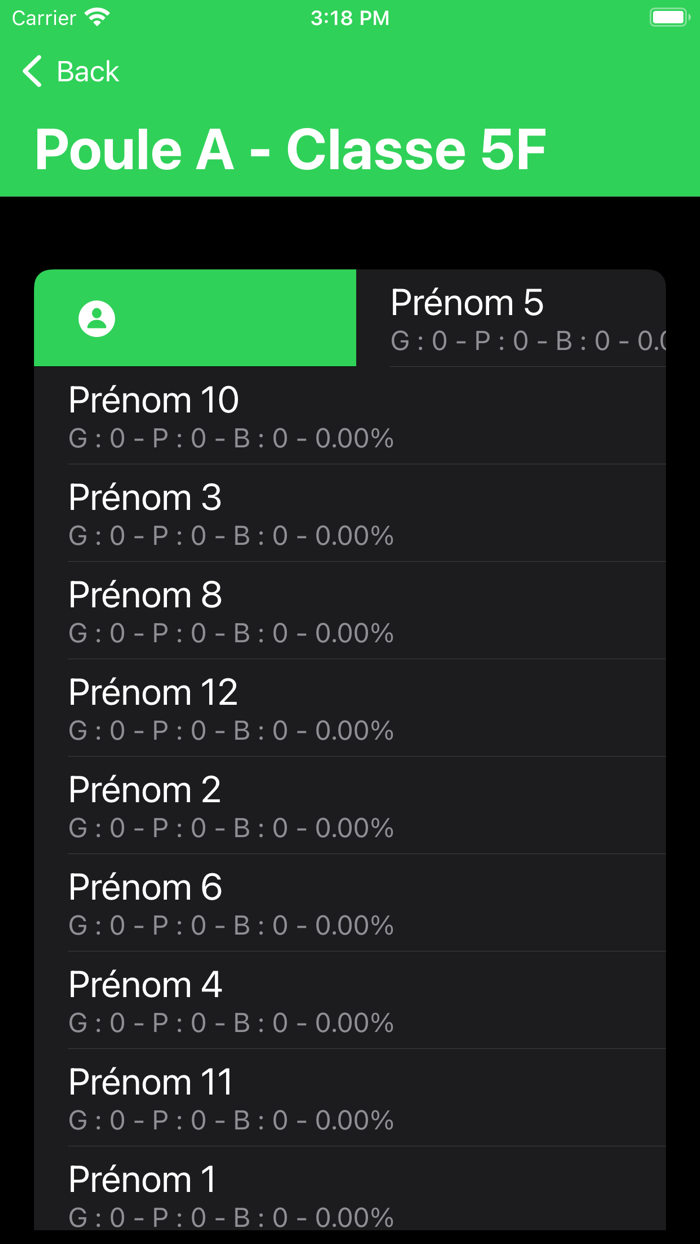Tap the green profile person icon
700x1244 pixels.
tap(97, 318)
